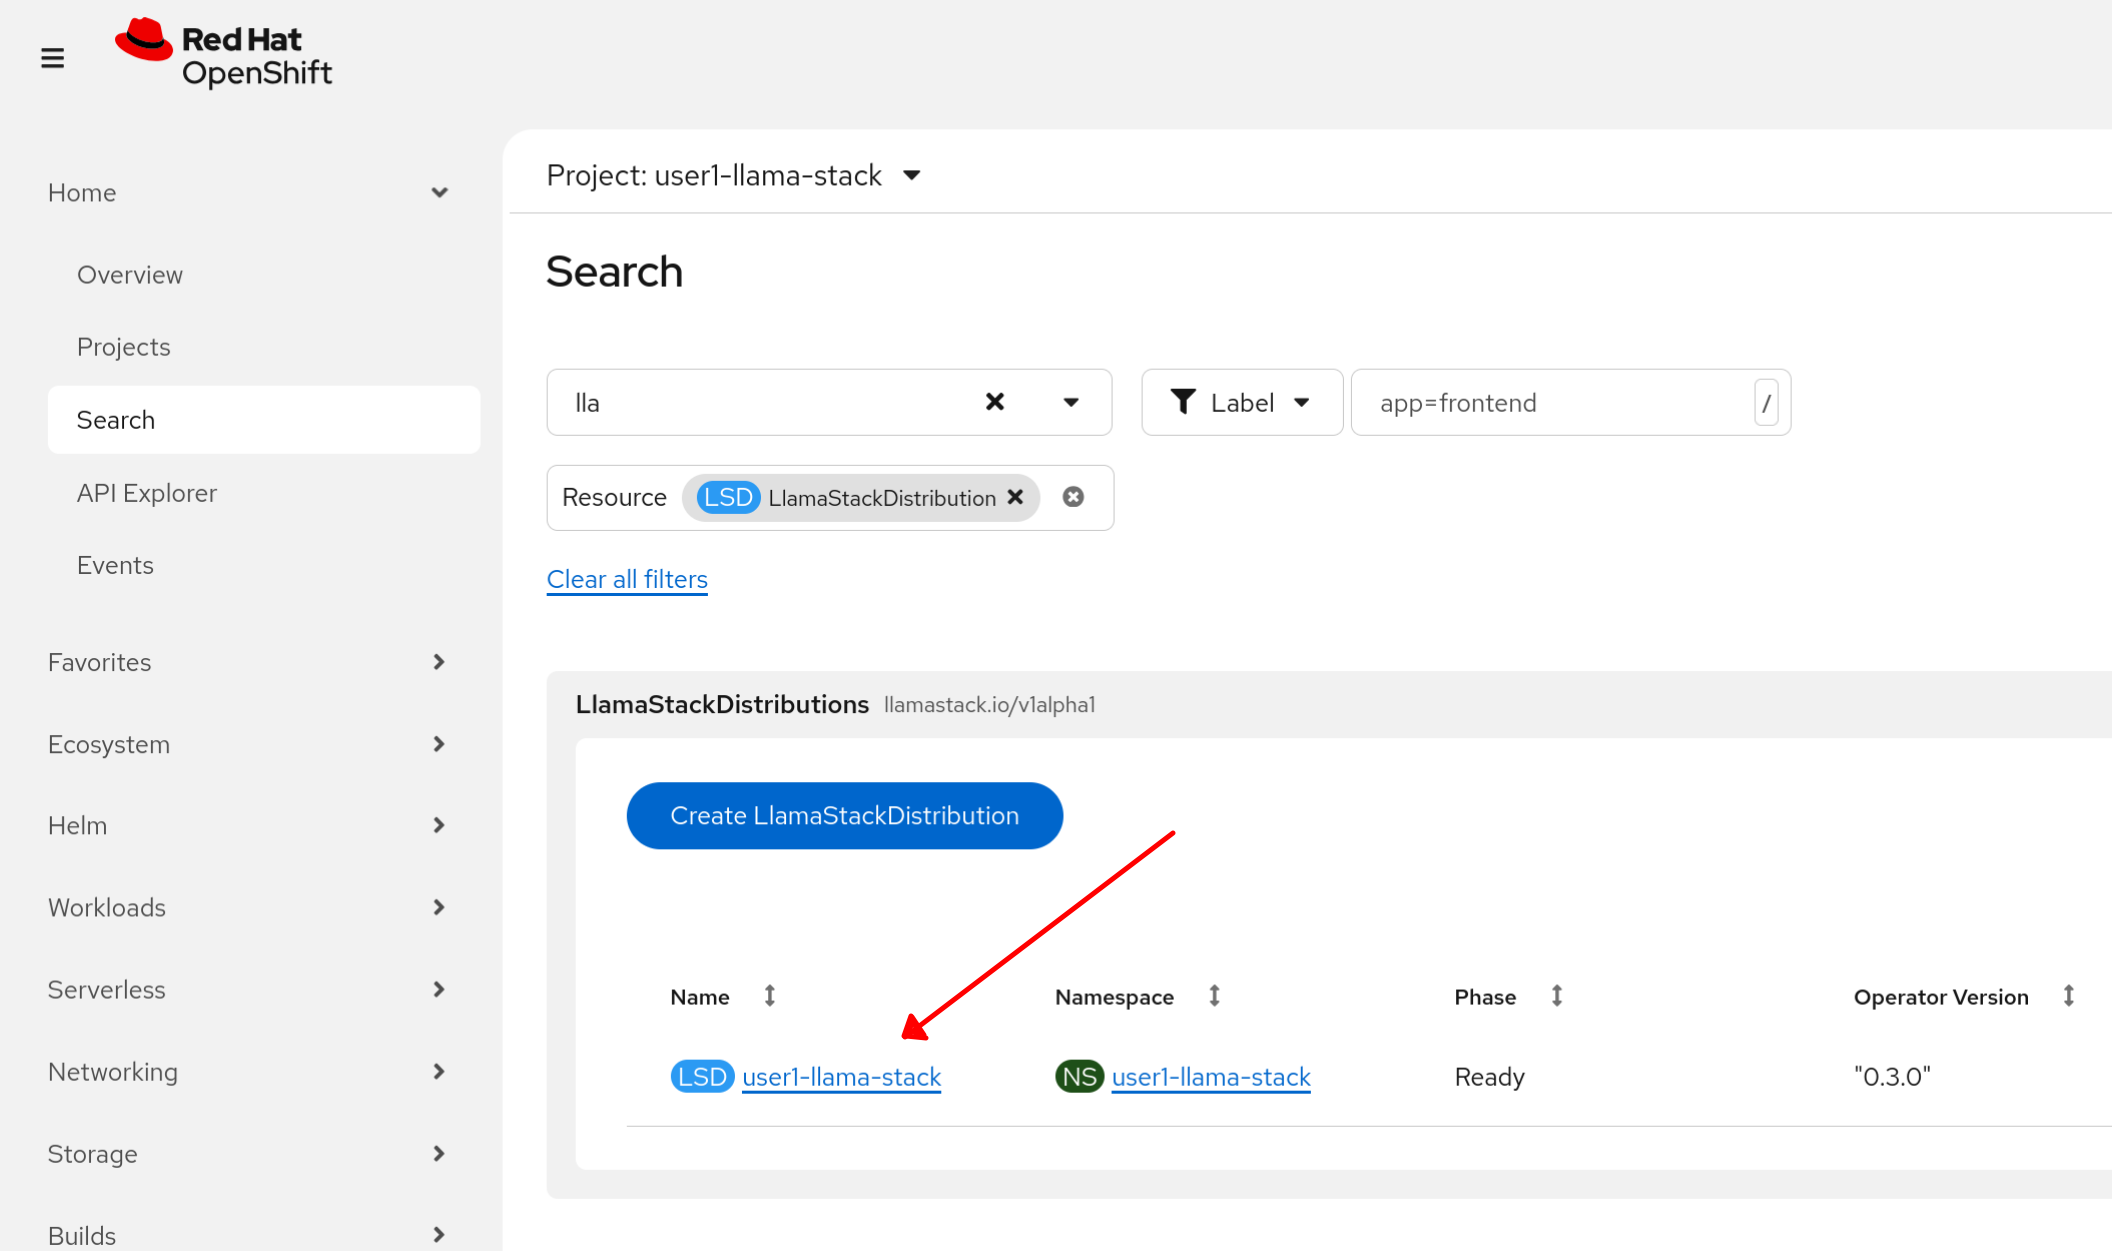Click Create LlamaStackDistribution button
The width and height of the screenshot is (2112, 1251).
844,815
